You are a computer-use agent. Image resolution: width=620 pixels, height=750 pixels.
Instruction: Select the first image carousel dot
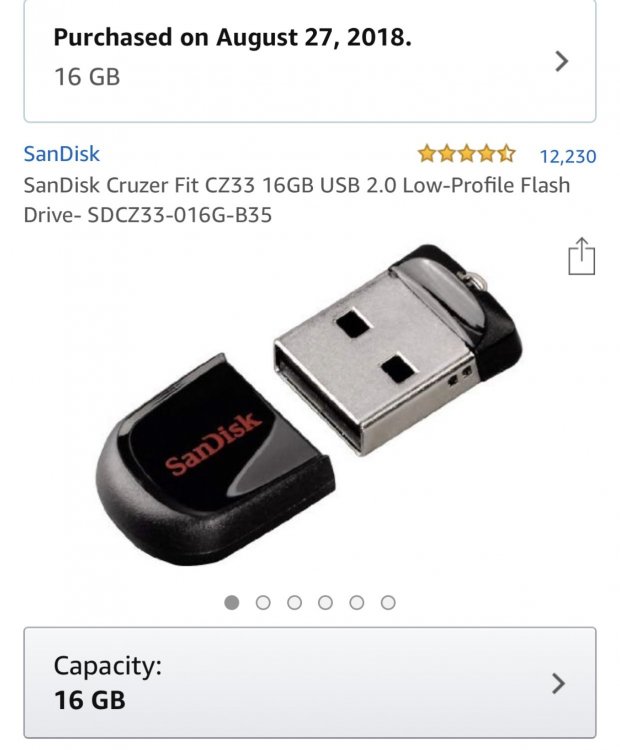pos(232,602)
